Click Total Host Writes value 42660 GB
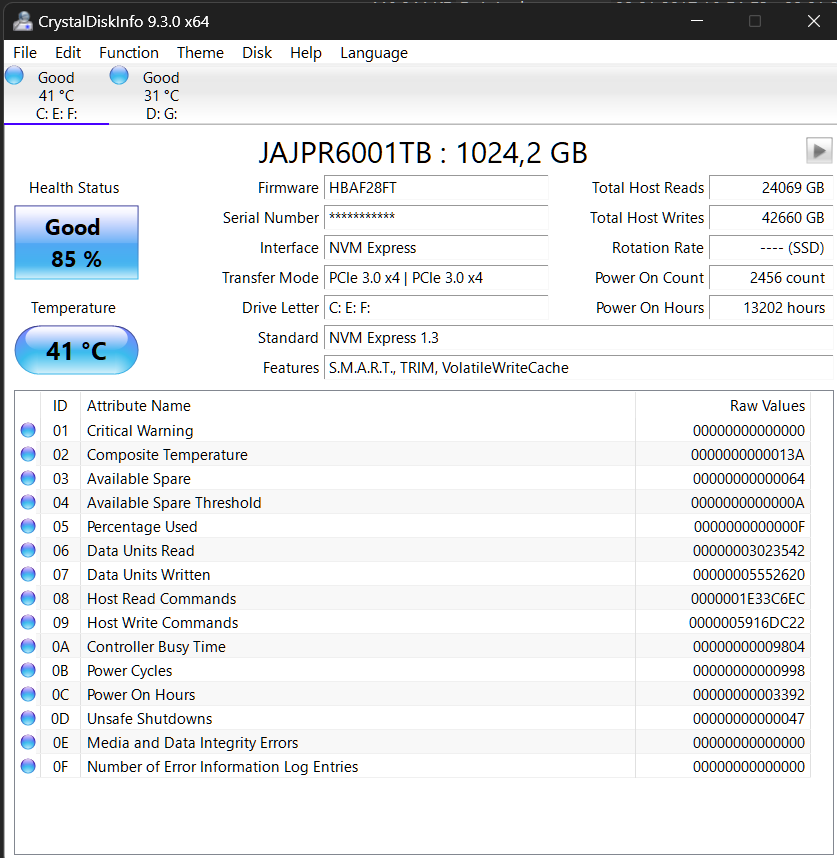Screen dimensions: 837x858 (771, 218)
